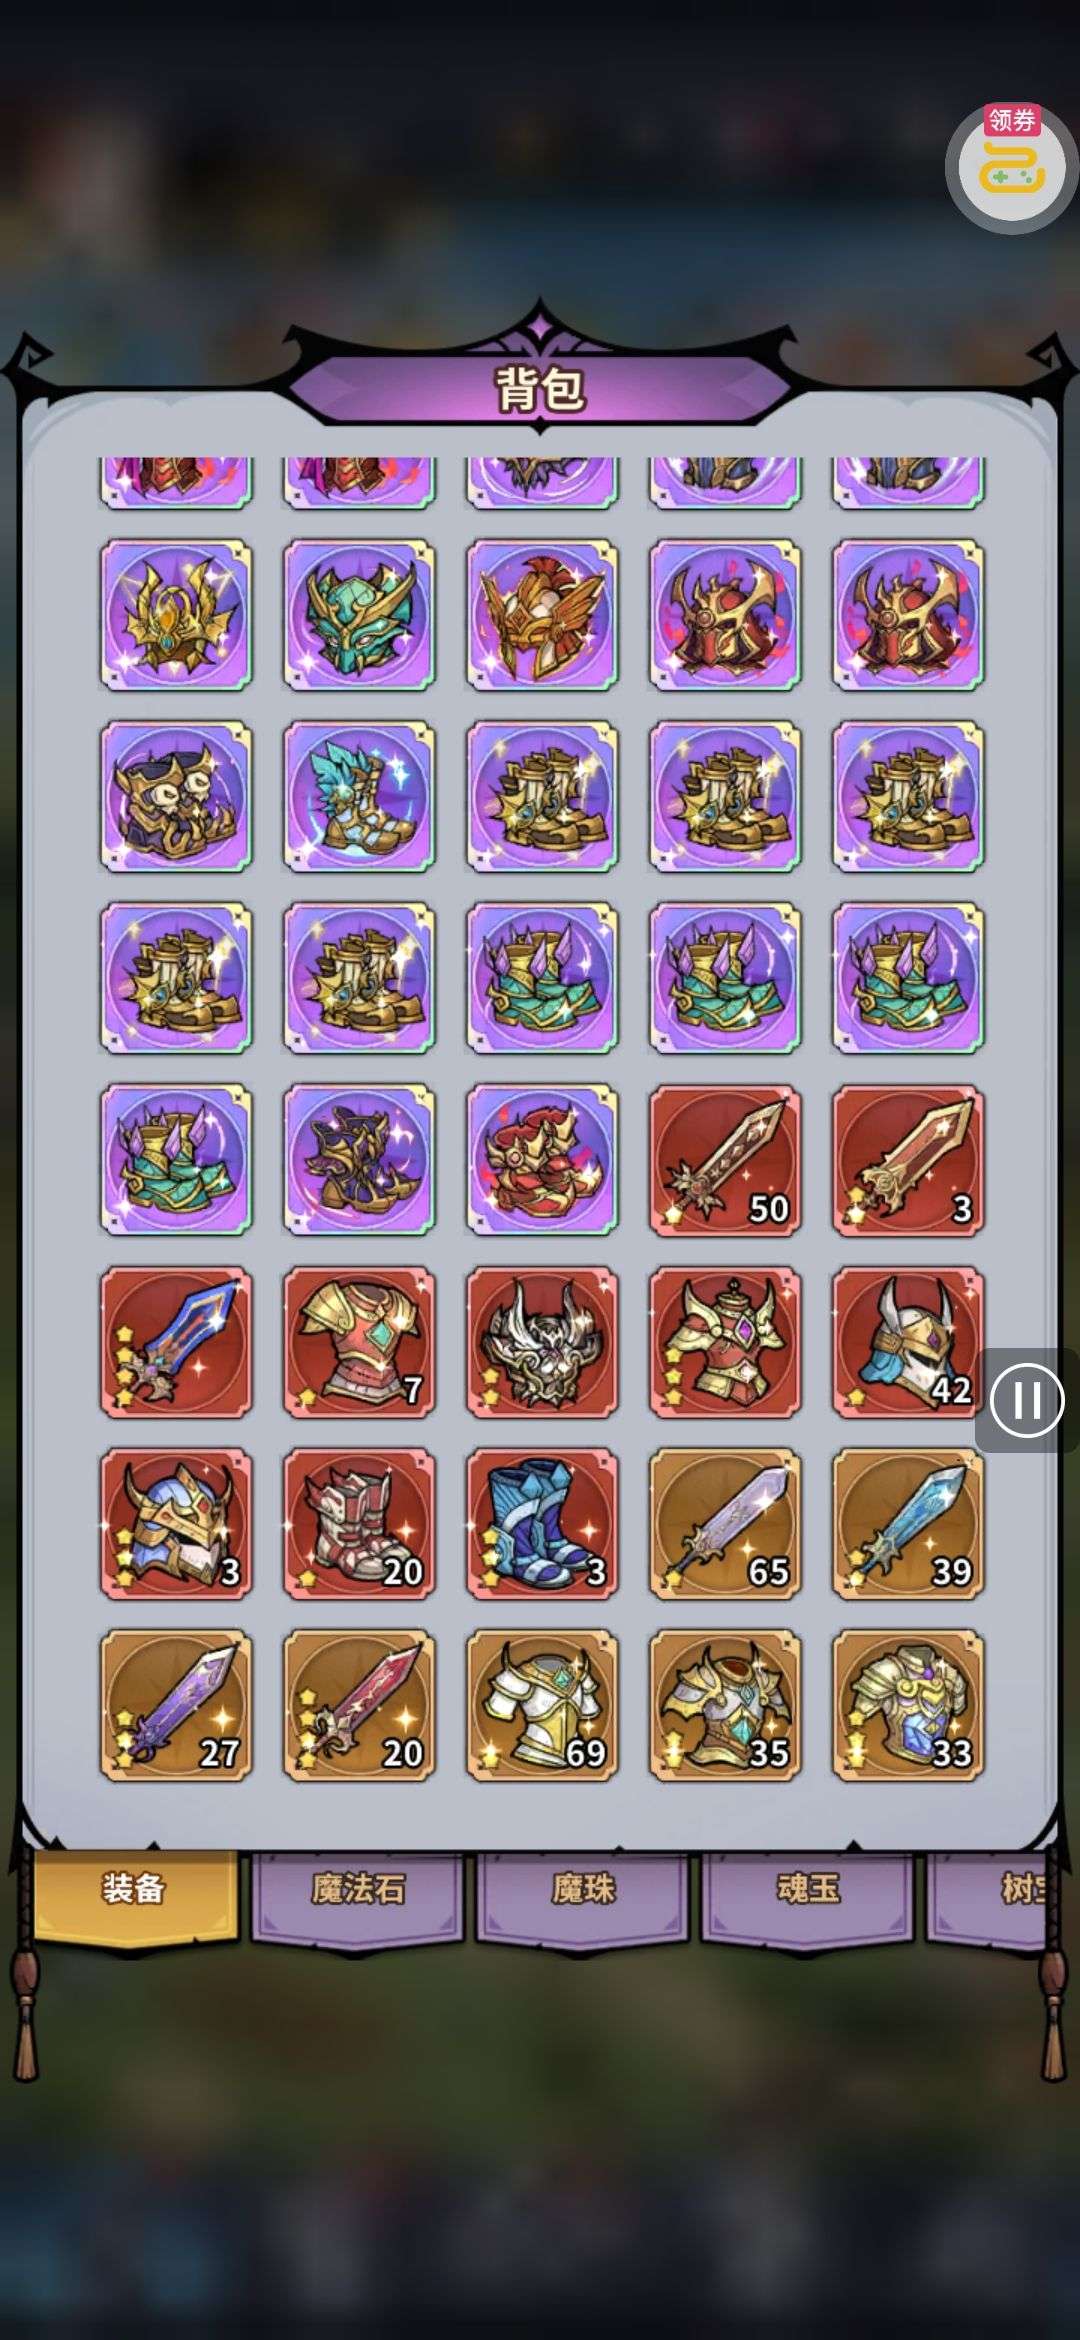Pick the winged armor showing 35
Image resolution: width=1080 pixels, height=2340 pixels.
[x=725, y=1706]
